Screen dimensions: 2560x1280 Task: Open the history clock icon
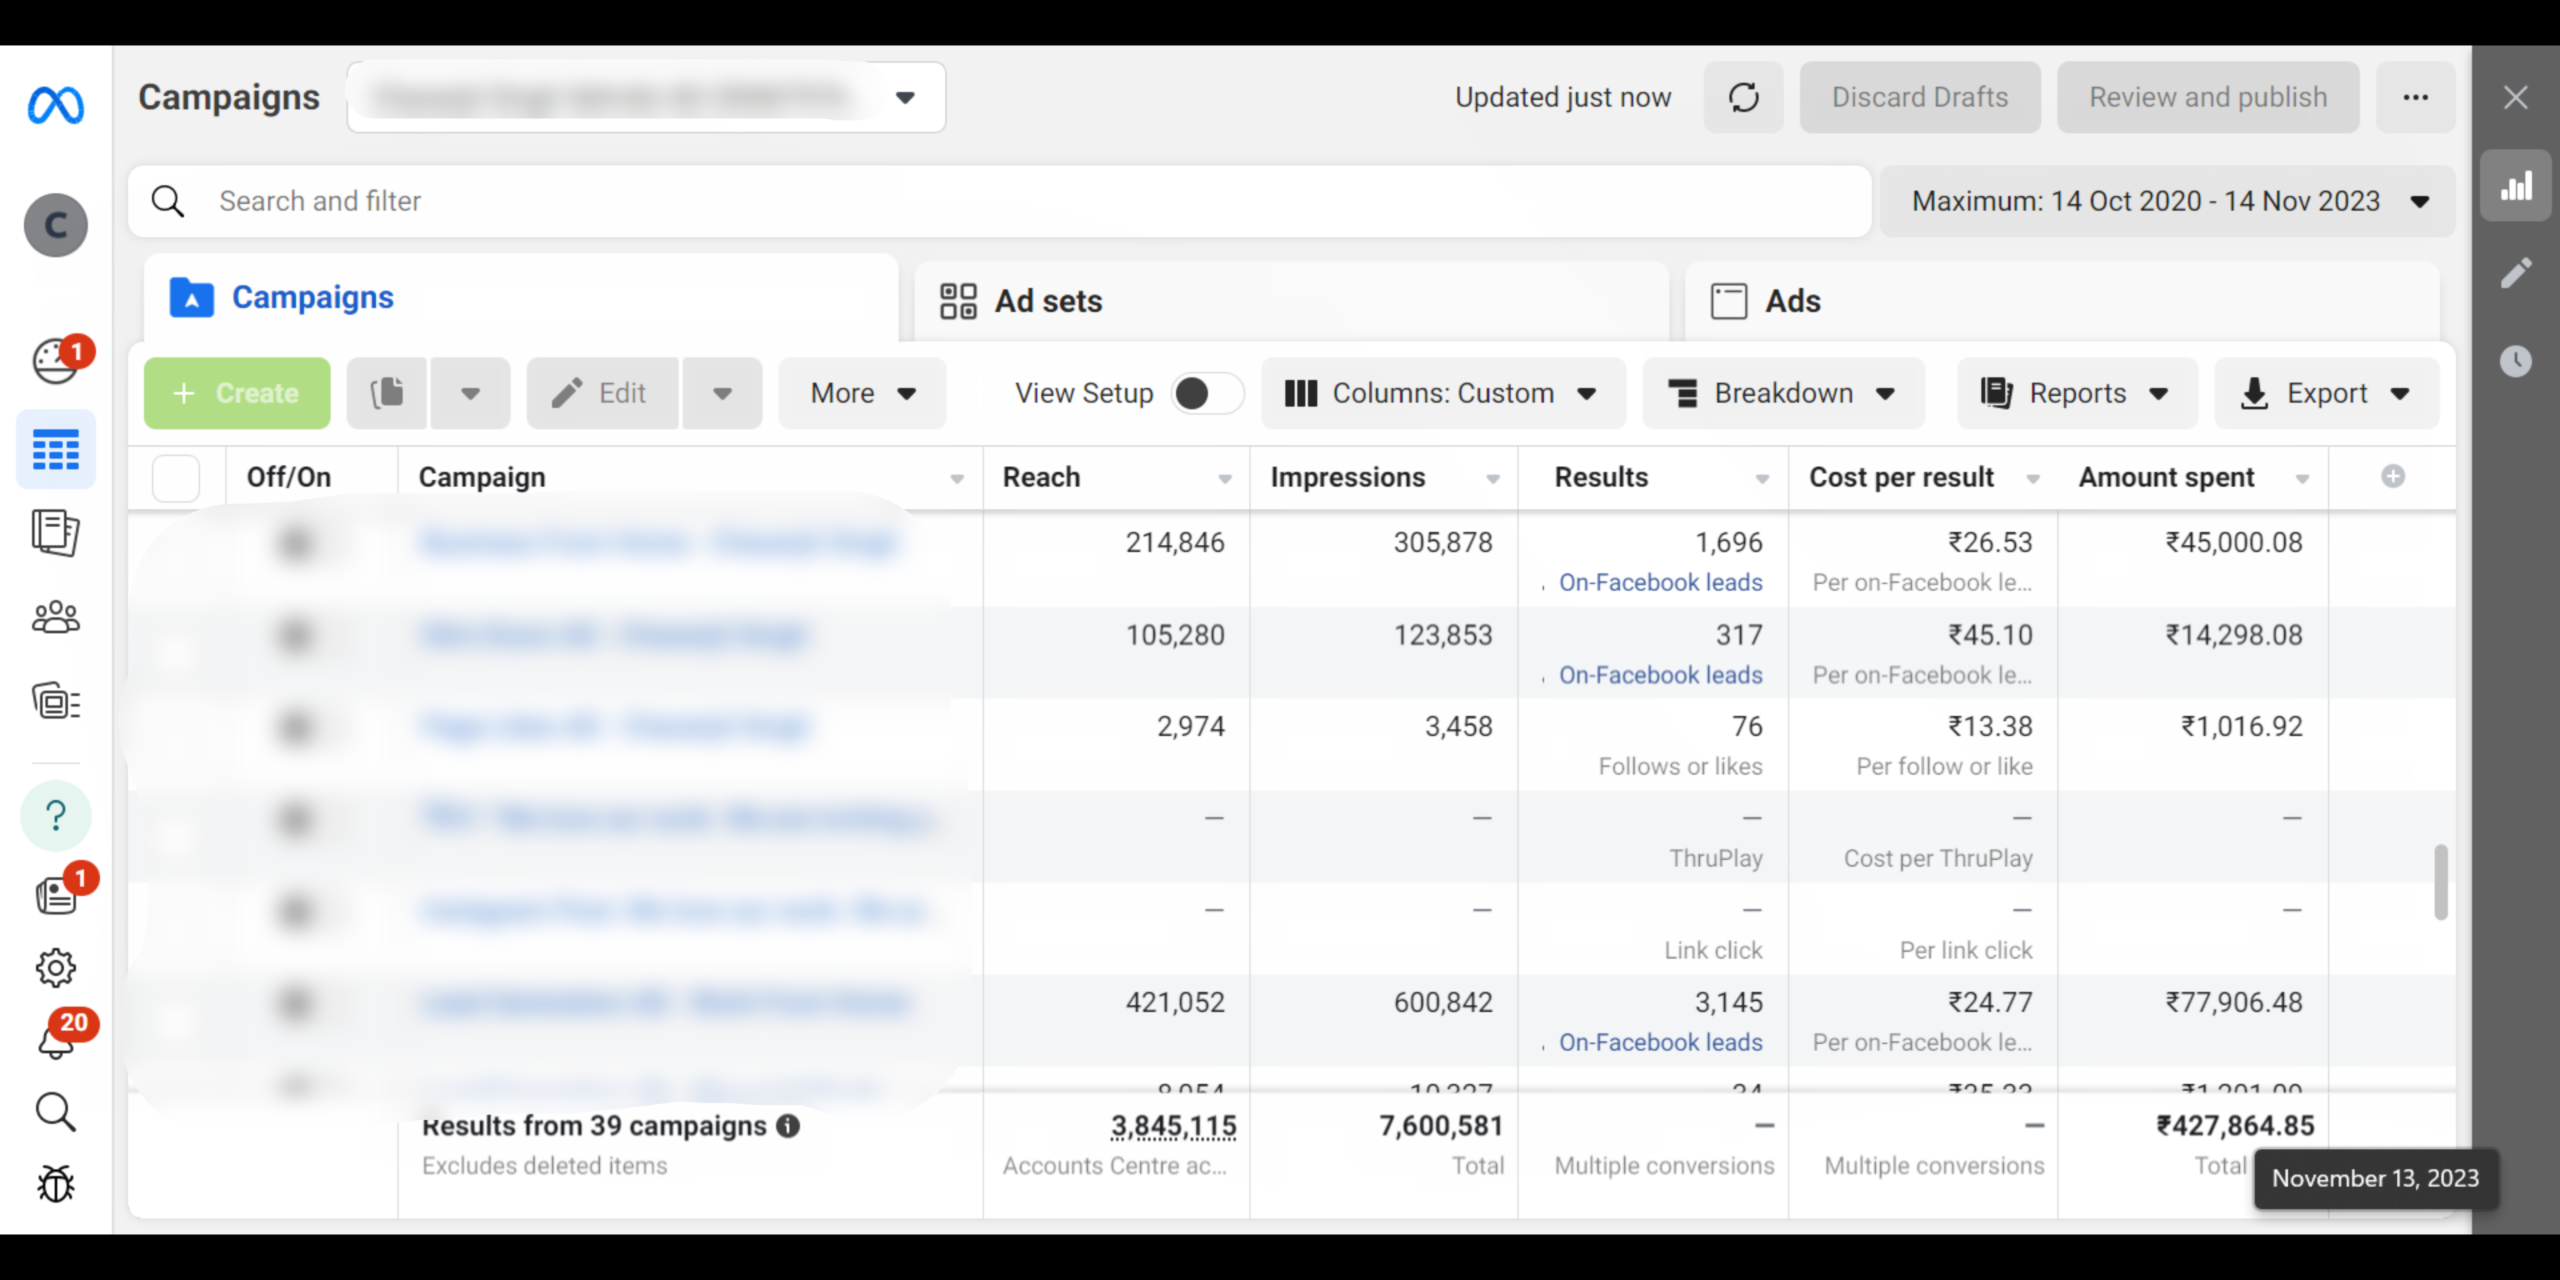[x=2516, y=361]
